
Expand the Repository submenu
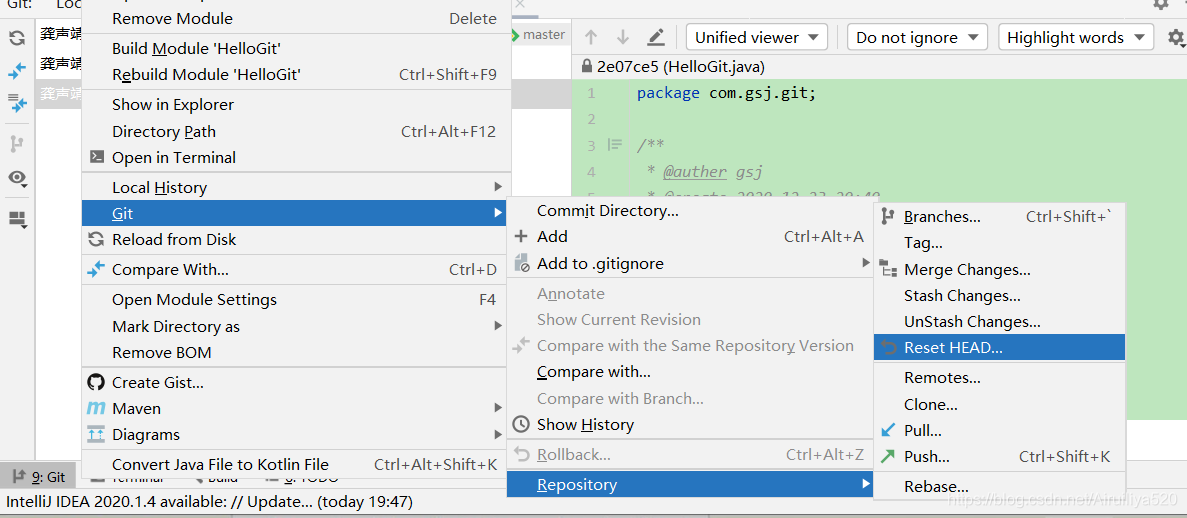(x=690, y=485)
